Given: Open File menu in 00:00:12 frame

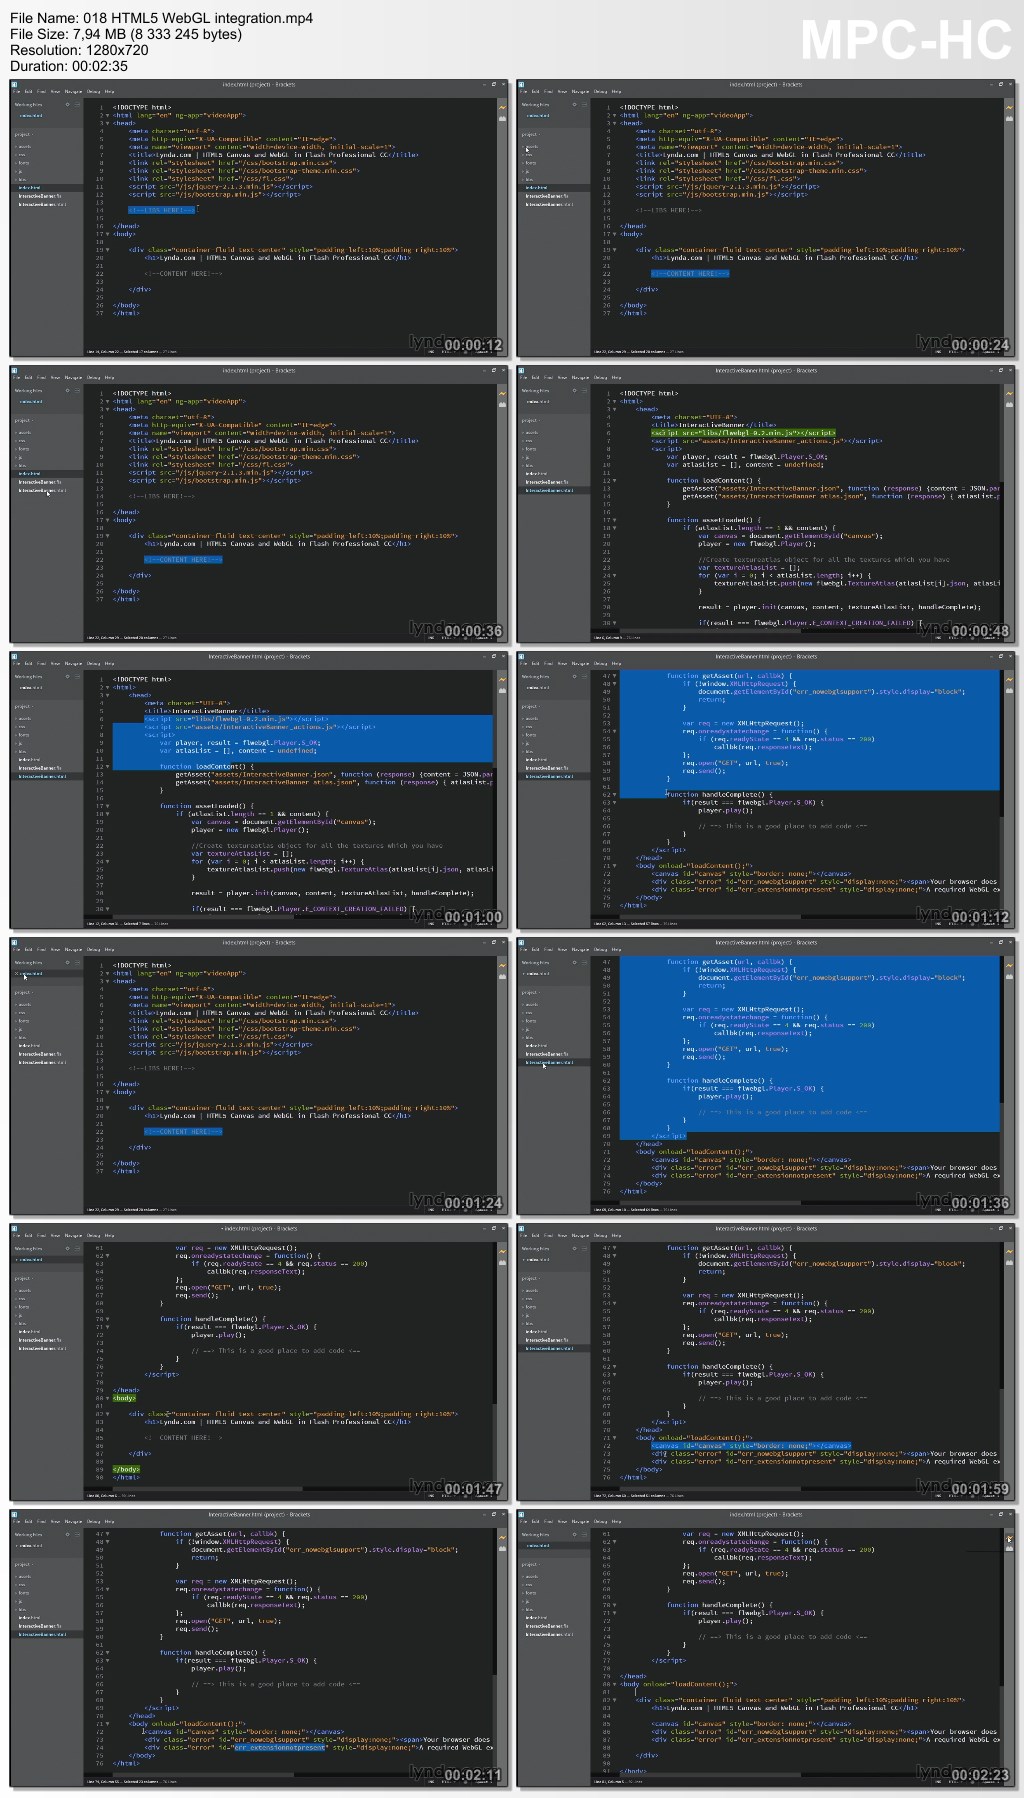Looking at the screenshot, I should pos(17,92).
